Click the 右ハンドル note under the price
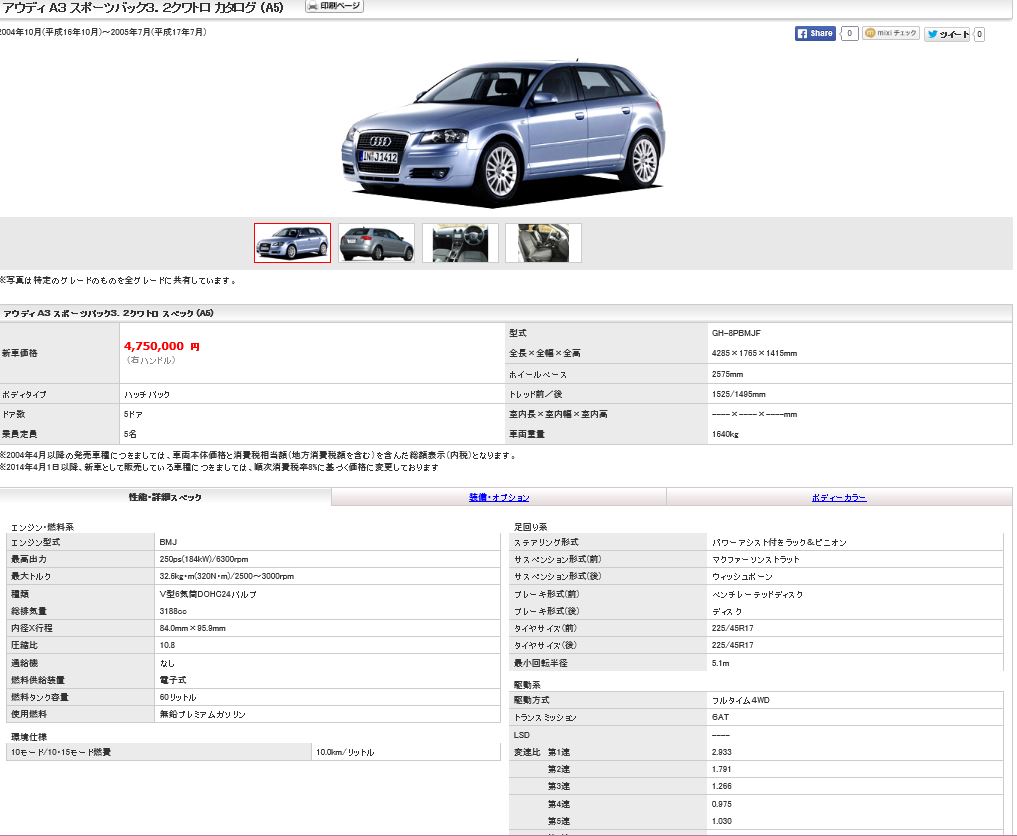The width and height of the screenshot is (1017, 836). (150, 360)
